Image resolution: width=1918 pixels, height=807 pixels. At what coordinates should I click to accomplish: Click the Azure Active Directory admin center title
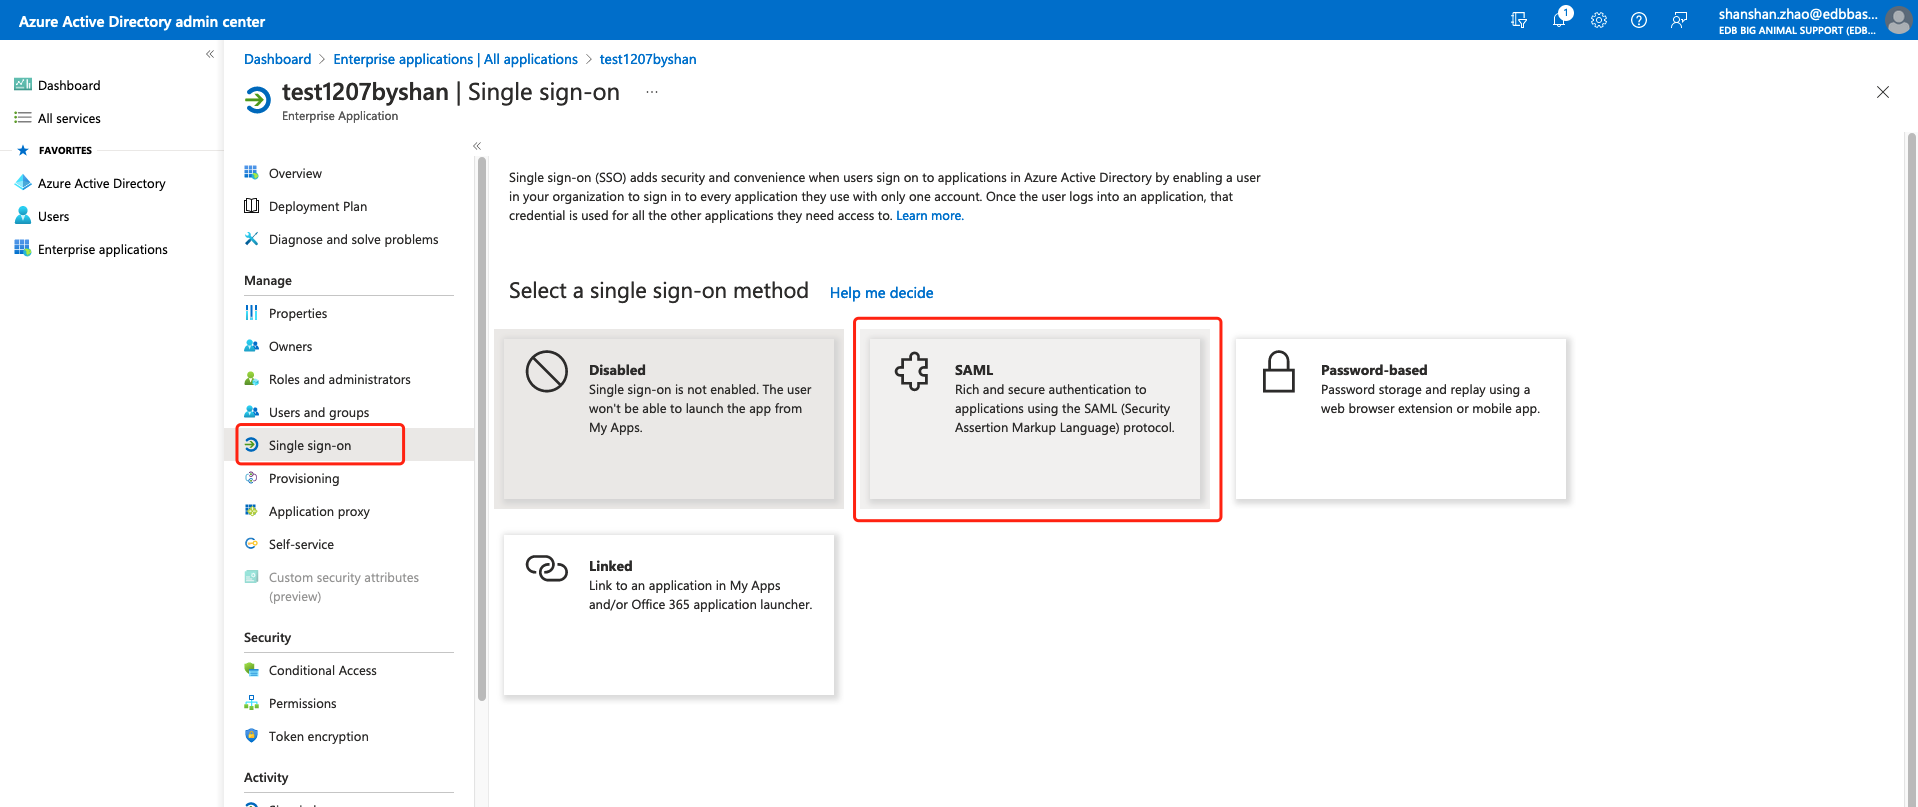(142, 21)
